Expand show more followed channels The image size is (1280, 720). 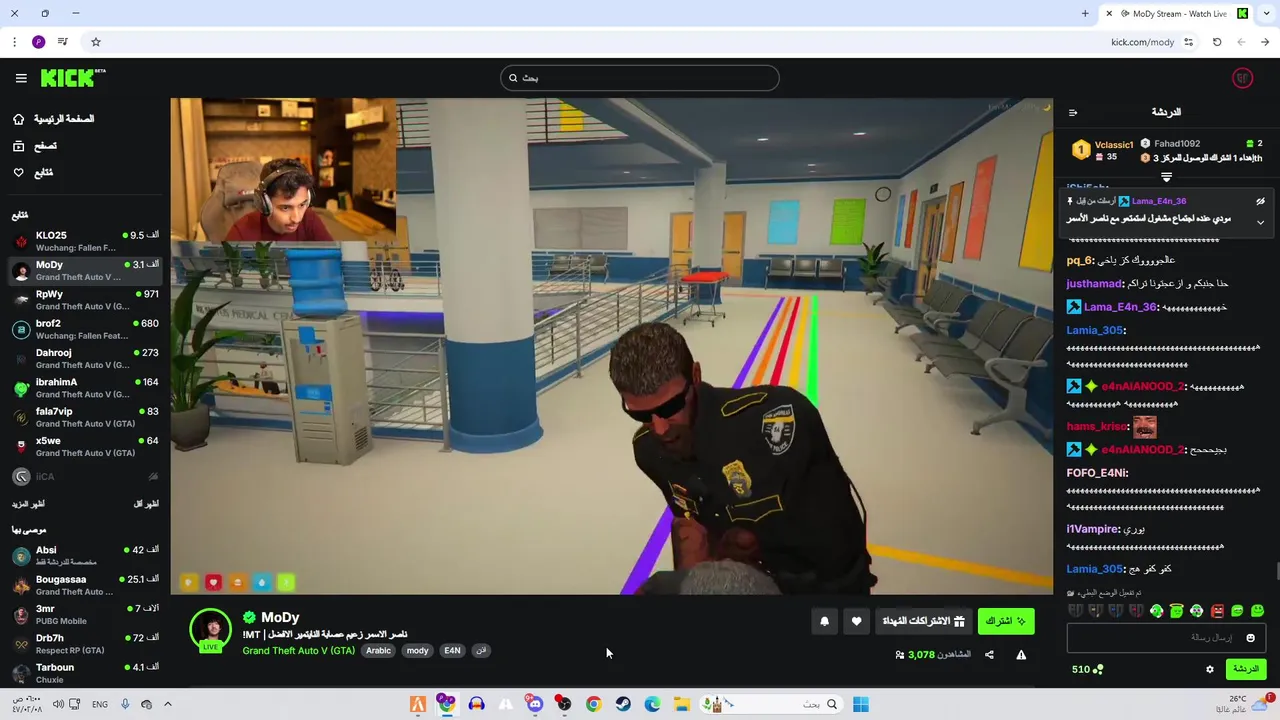pos(28,504)
